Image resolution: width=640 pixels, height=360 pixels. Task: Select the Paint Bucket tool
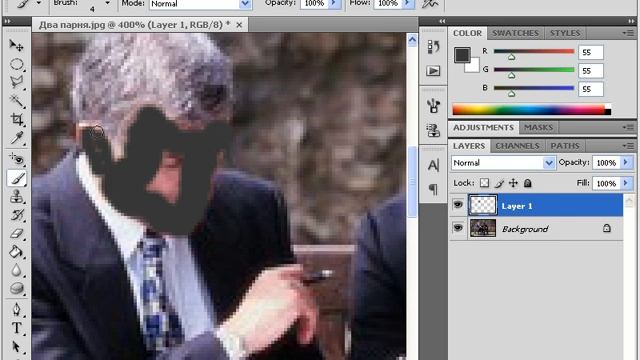[16, 252]
